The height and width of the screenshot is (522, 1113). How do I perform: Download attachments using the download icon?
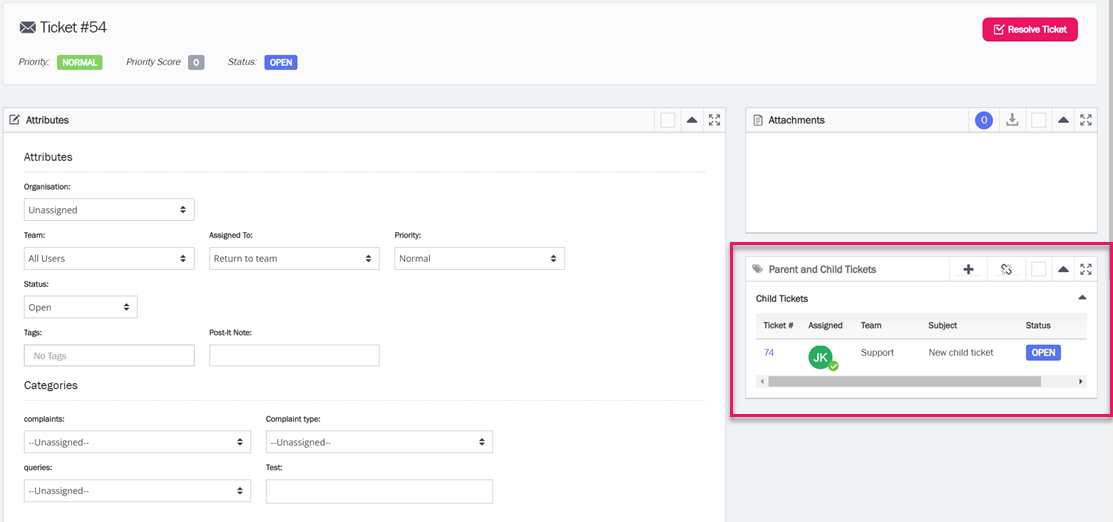point(1012,120)
